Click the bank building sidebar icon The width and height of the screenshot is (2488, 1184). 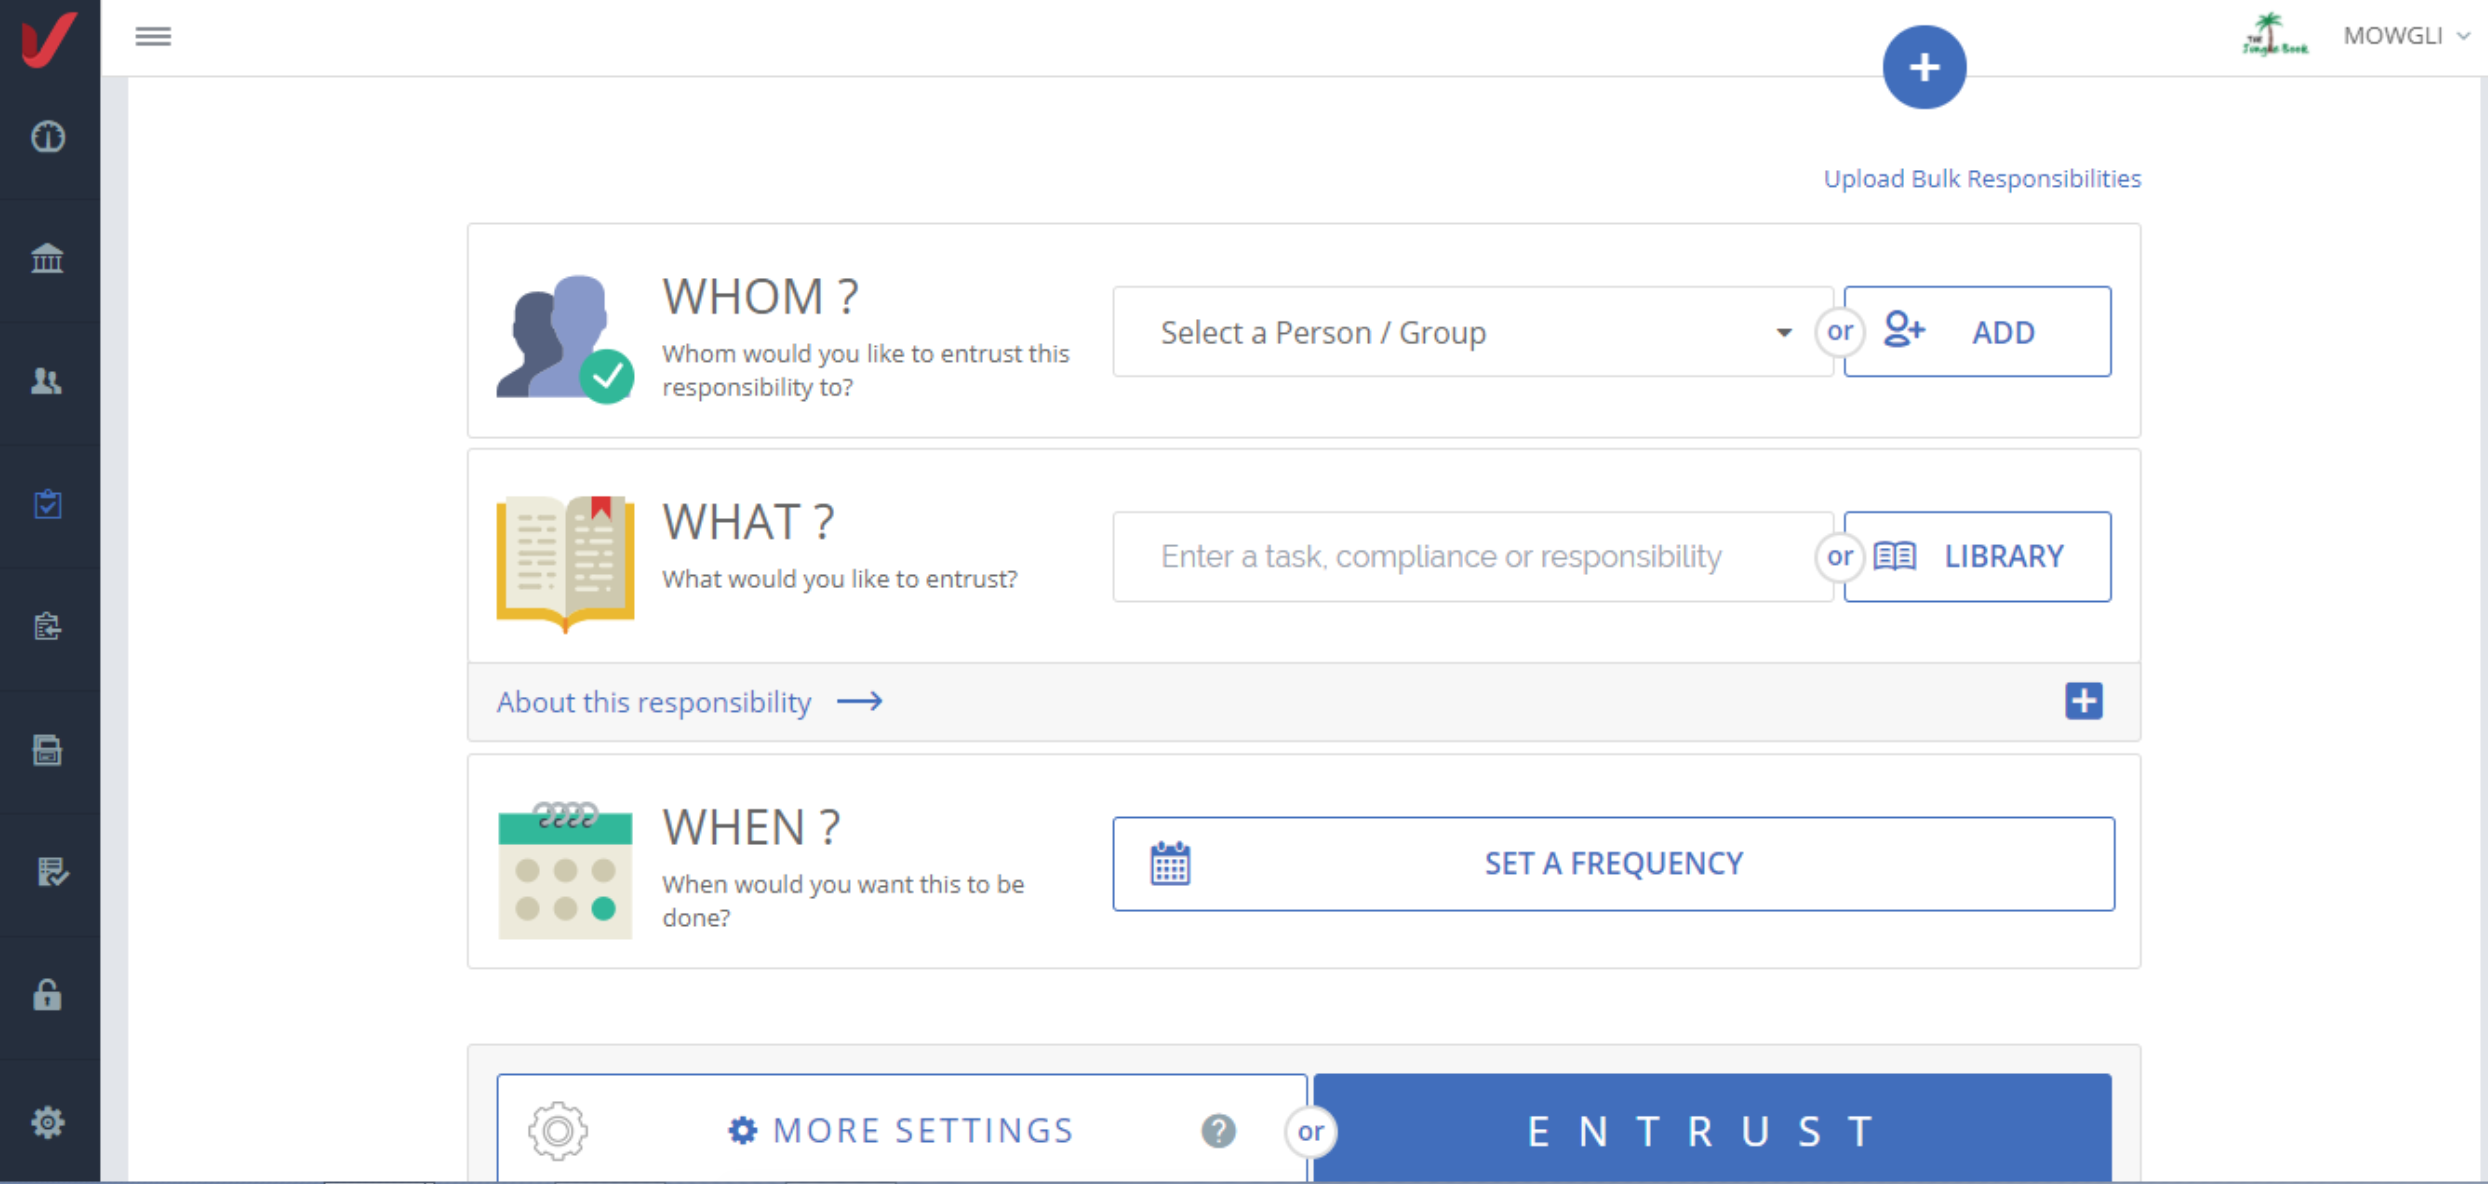tap(48, 259)
